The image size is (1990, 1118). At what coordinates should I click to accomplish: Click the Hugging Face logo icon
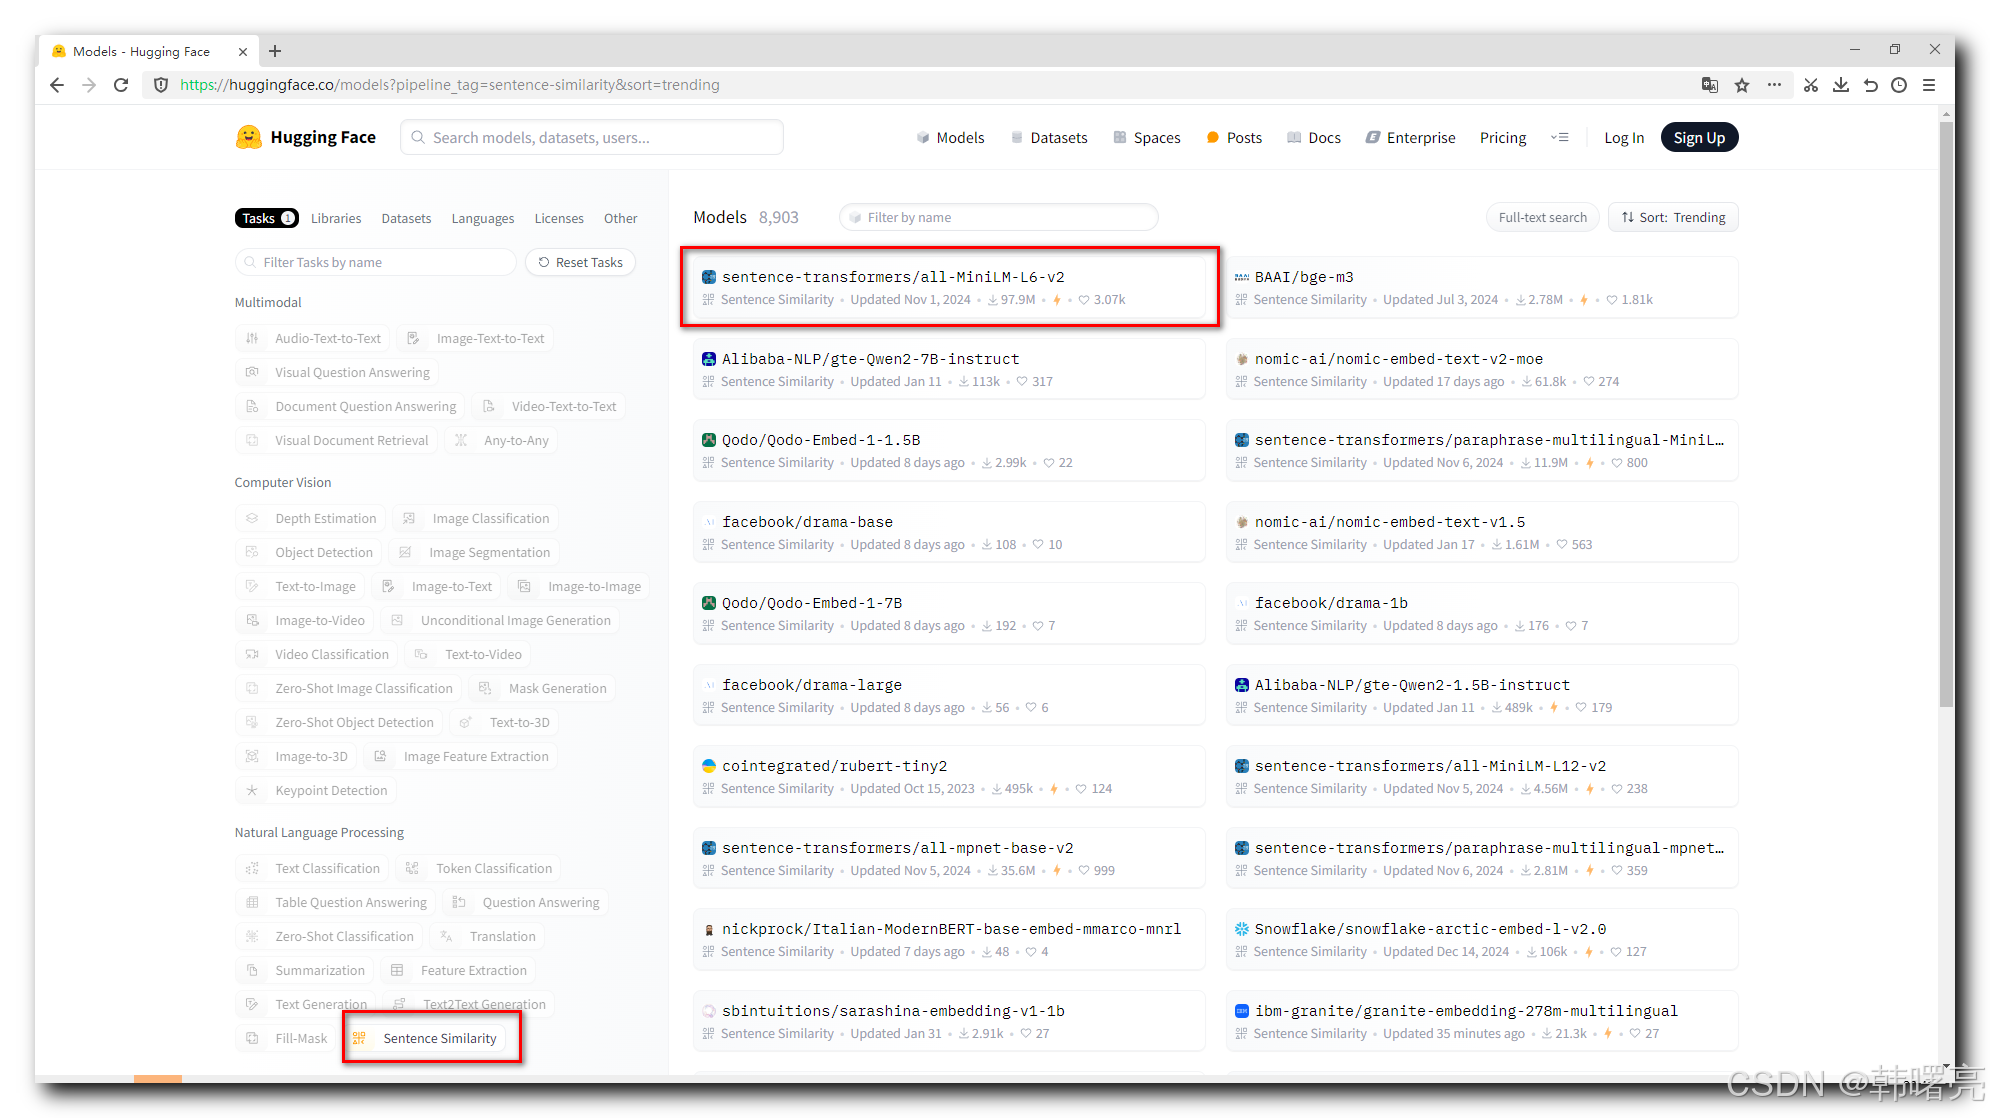click(x=248, y=137)
